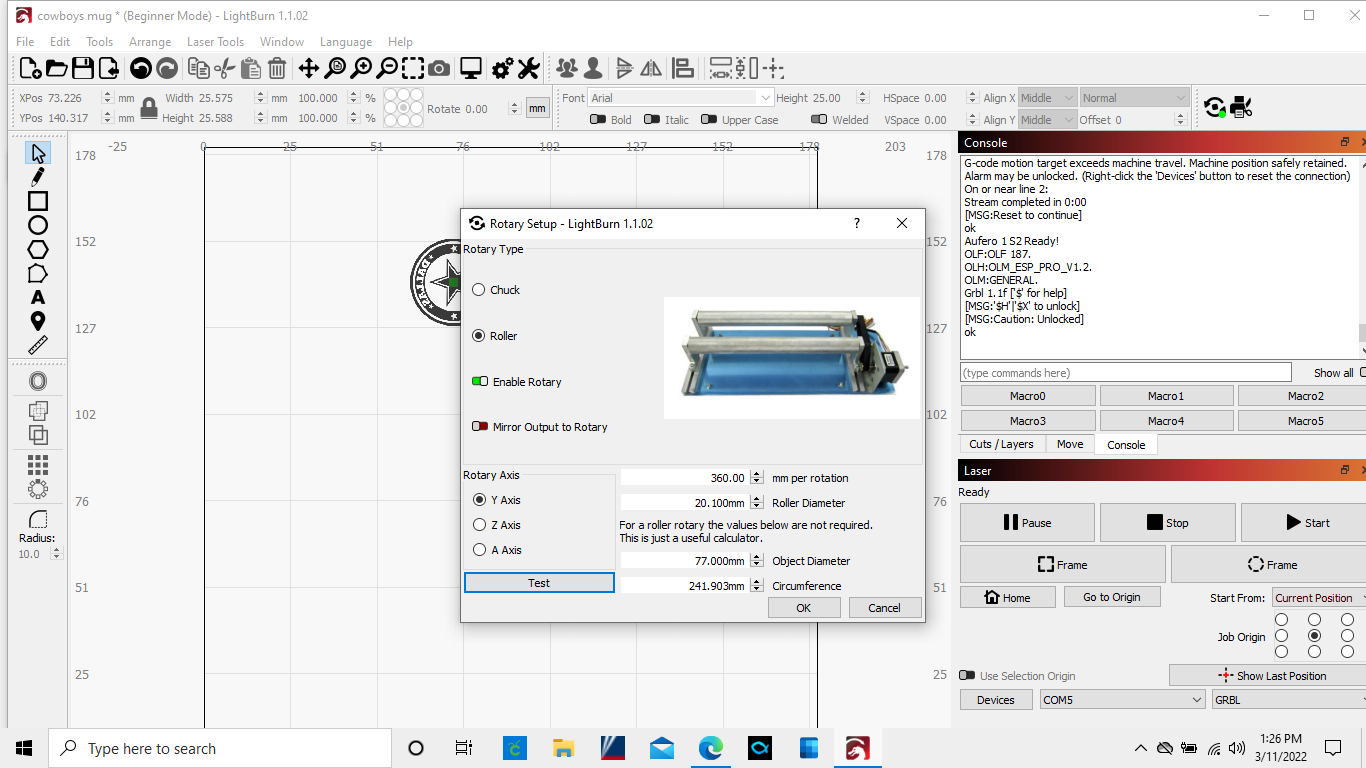This screenshot has width=1366, height=768.
Task: Select the Ellipse tool
Action: tap(38, 225)
